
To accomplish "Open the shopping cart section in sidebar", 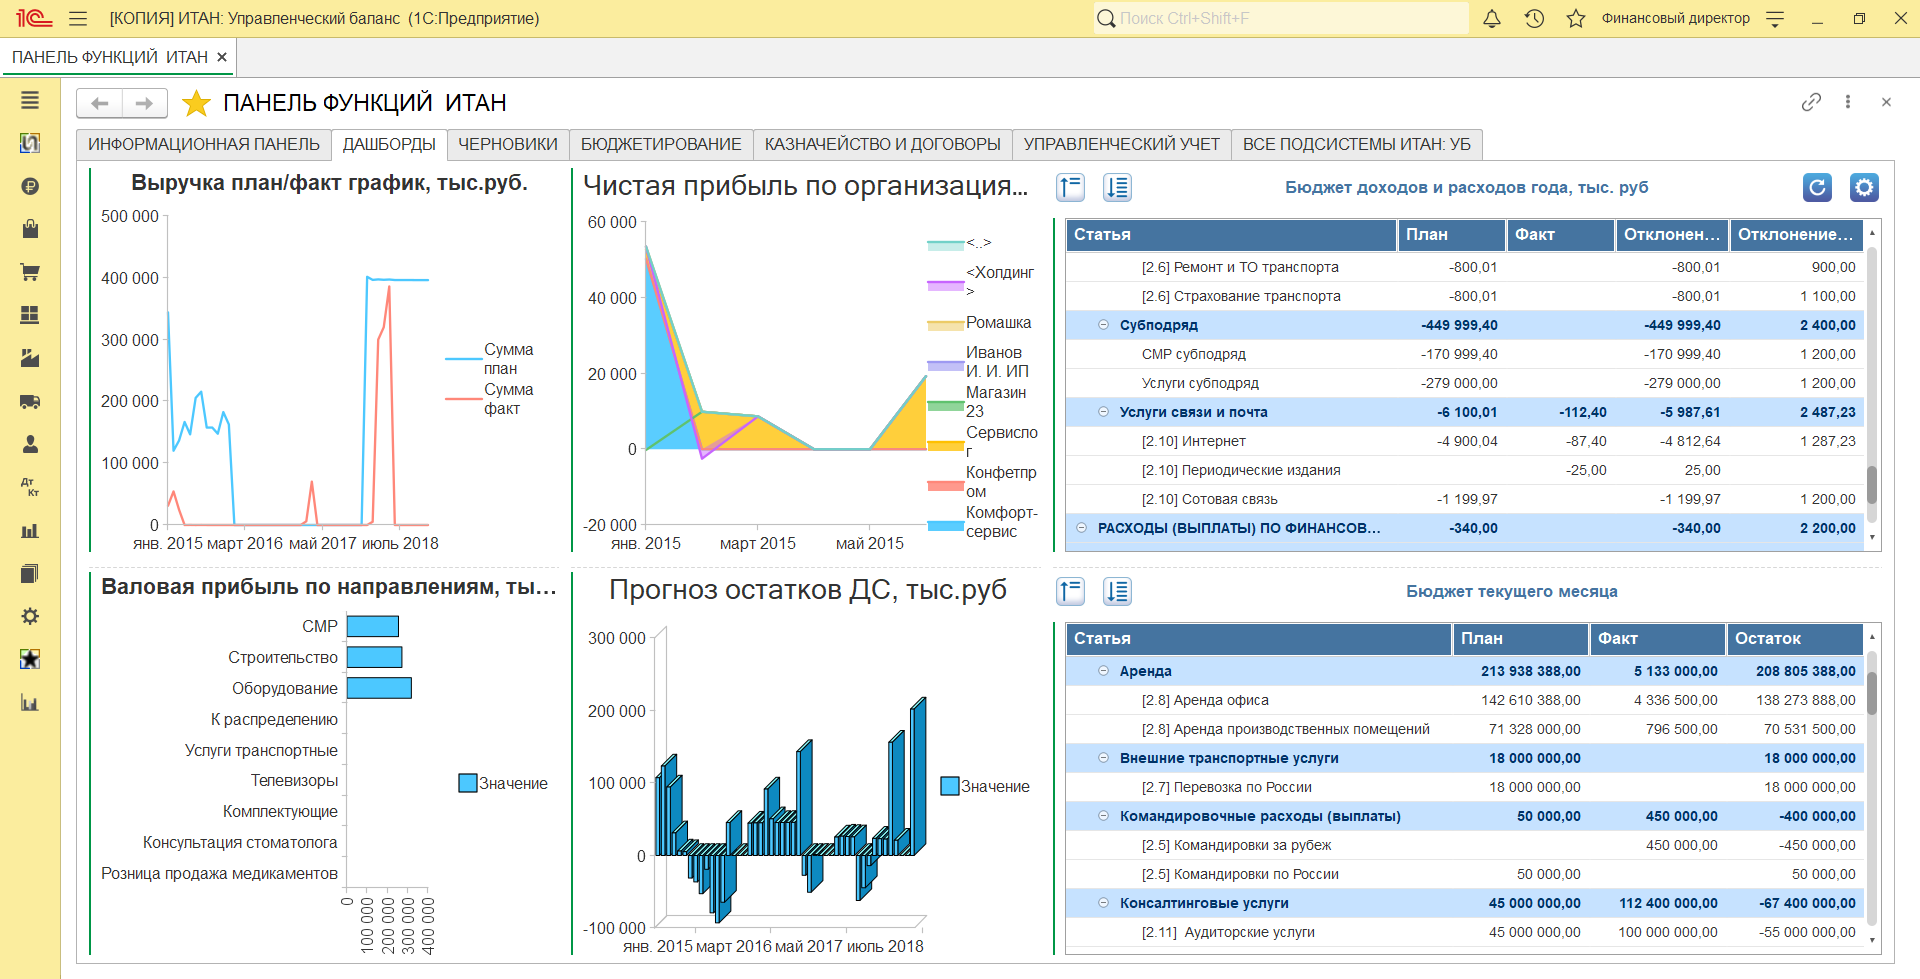I will (x=30, y=272).
